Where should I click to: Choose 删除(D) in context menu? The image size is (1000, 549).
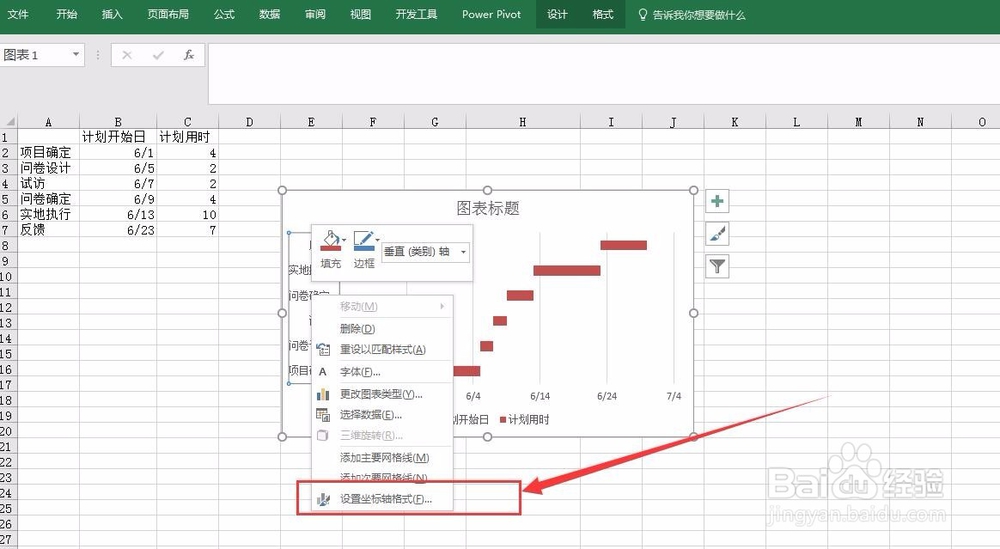tap(382, 329)
